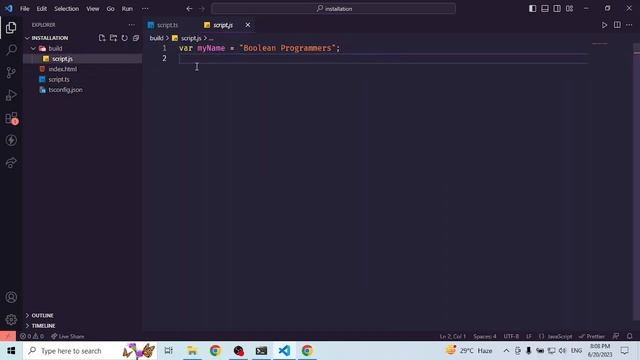Customize layout icon in title bar
The width and height of the screenshot is (640, 360).
569,9
